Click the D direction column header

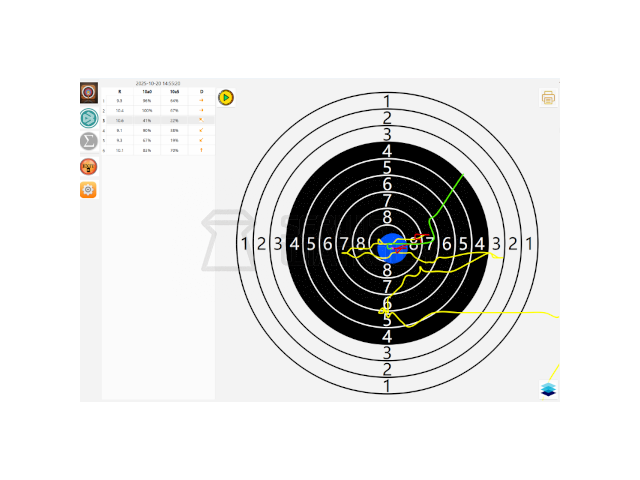[201, 92]
